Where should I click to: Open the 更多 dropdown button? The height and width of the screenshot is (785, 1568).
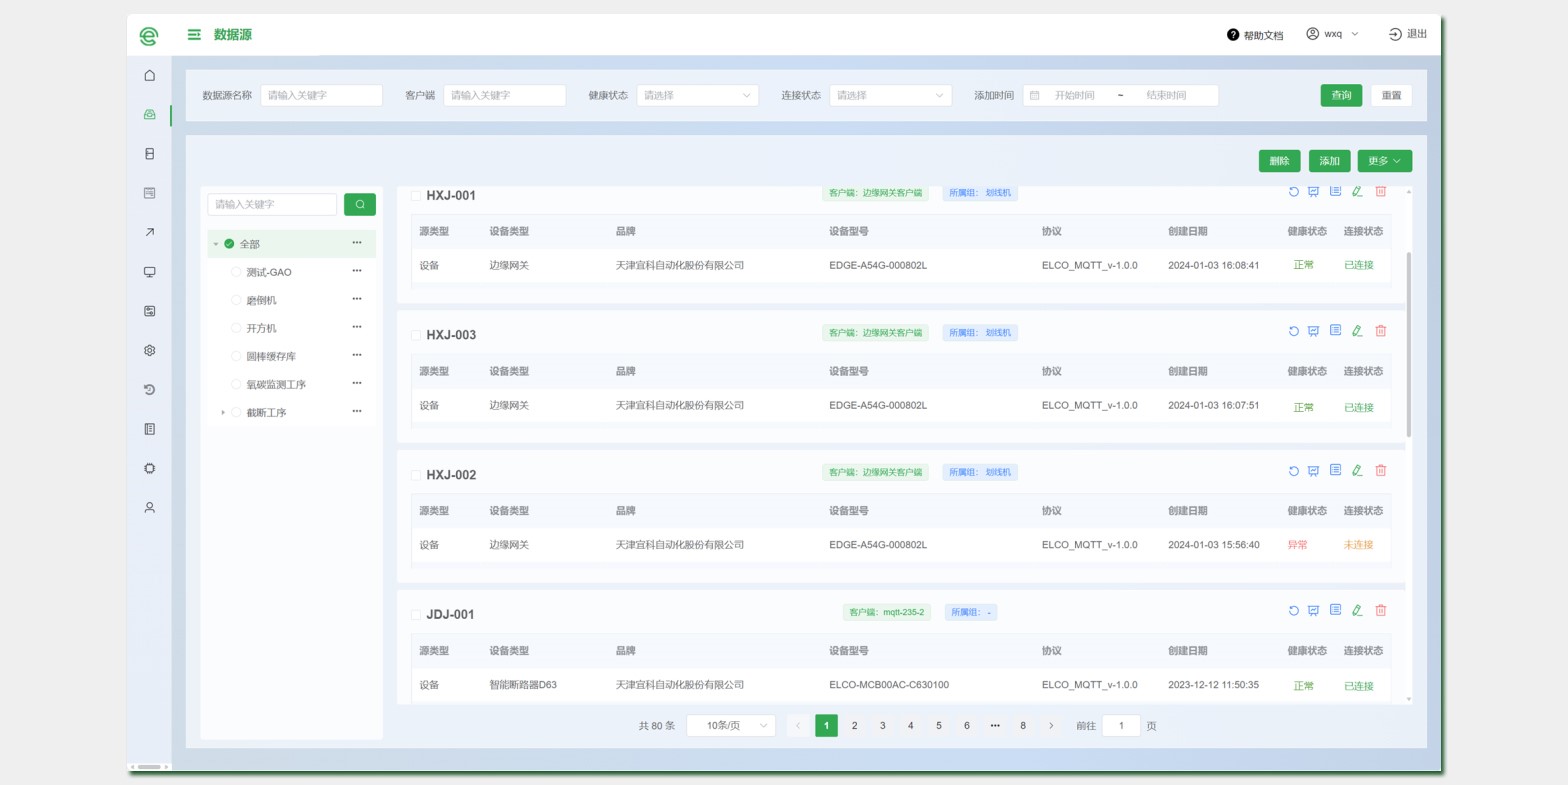click(1384, 161)
